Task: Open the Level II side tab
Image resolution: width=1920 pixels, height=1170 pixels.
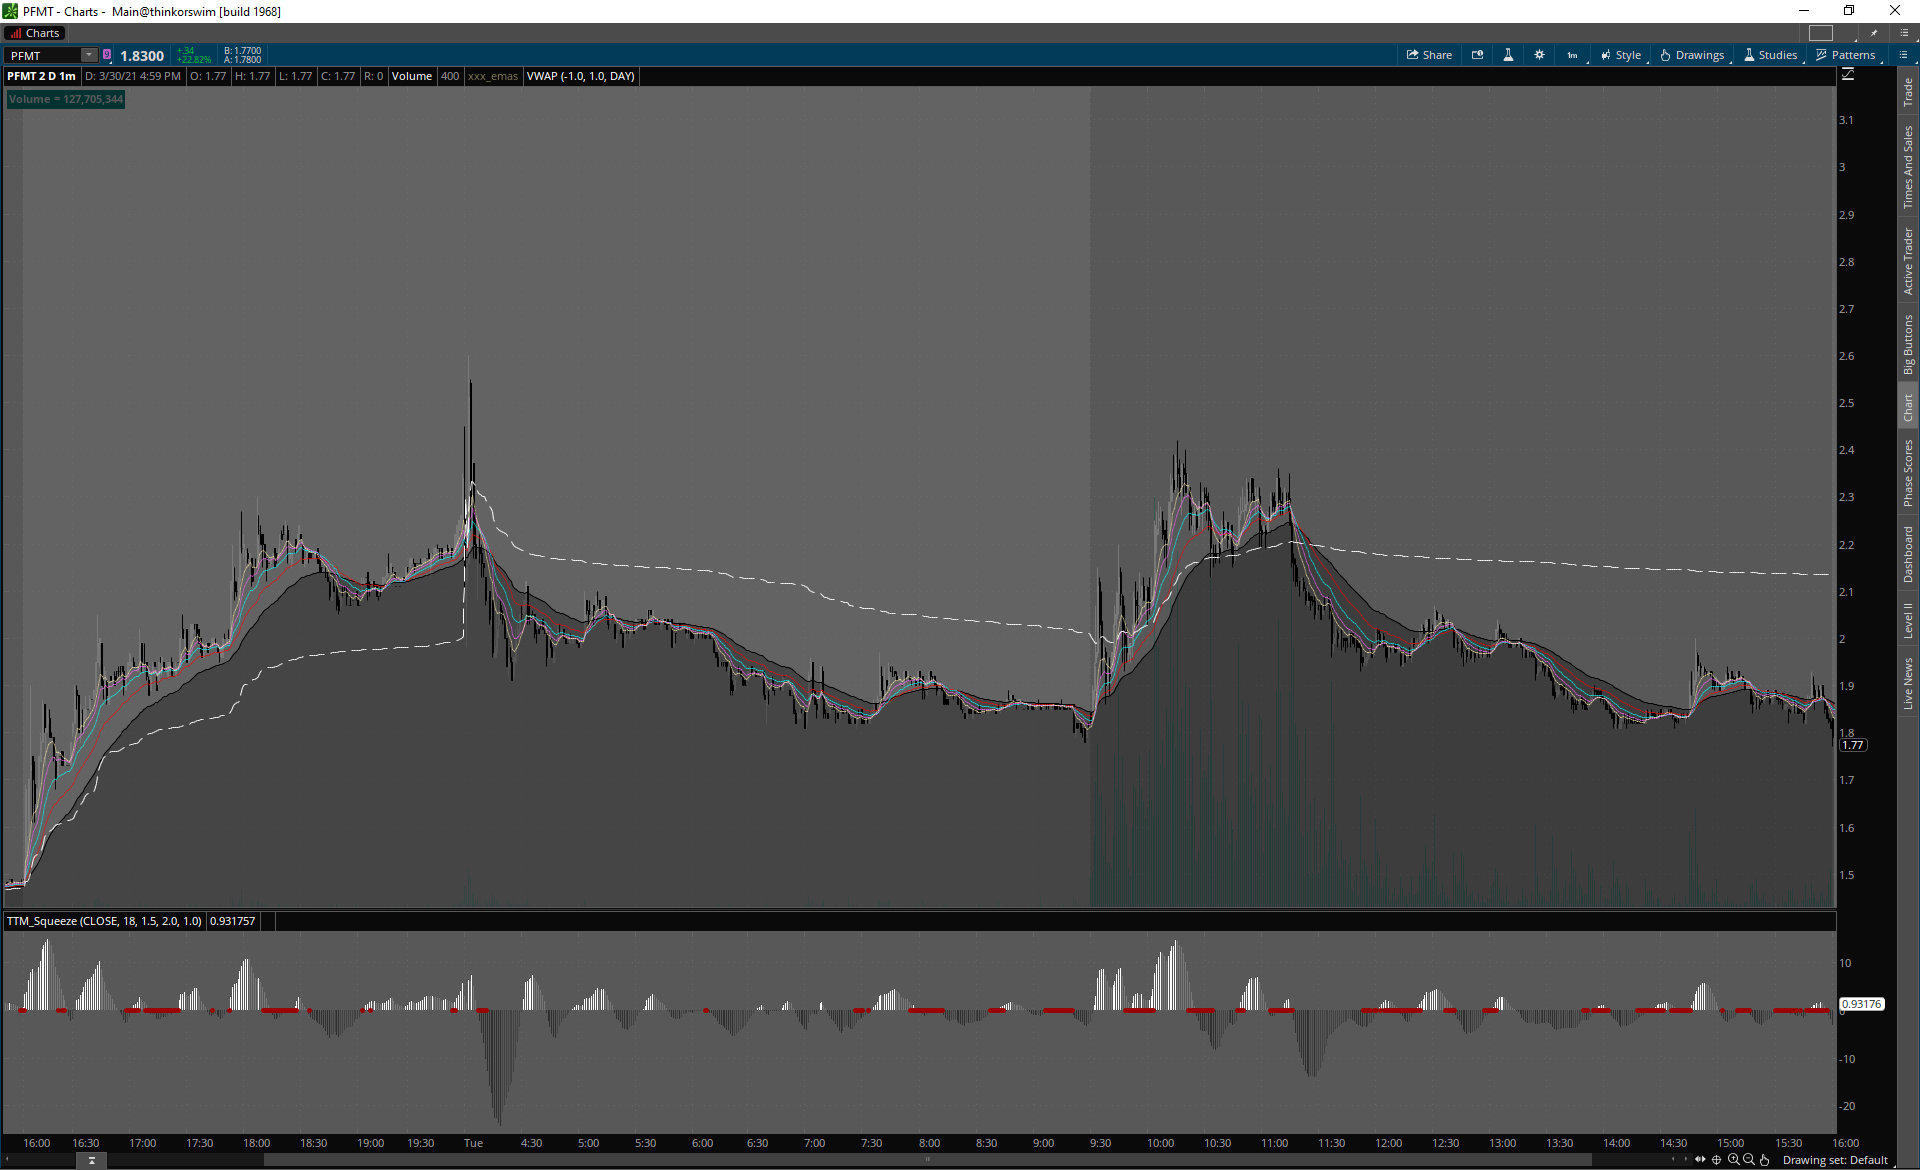Action: [x=1908, y=620]
